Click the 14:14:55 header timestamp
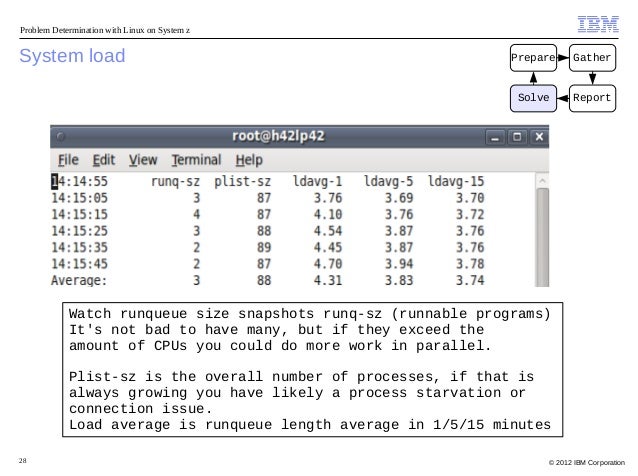Image resolution: width=638 pixels, height=476 pixels. [79, 181]
